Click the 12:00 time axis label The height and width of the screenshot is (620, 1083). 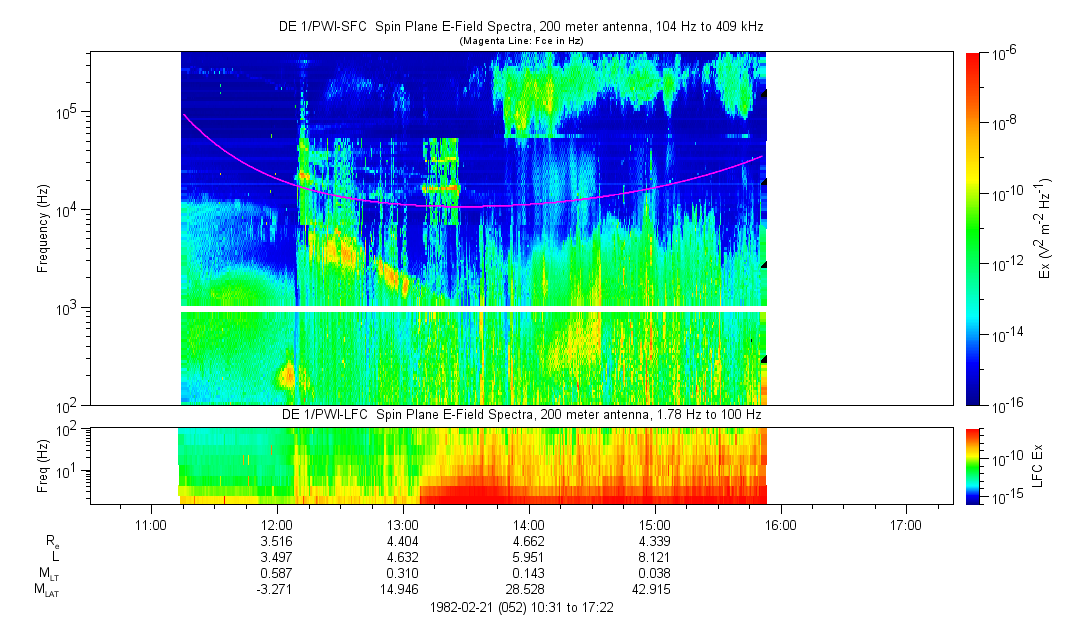(277, 525)
